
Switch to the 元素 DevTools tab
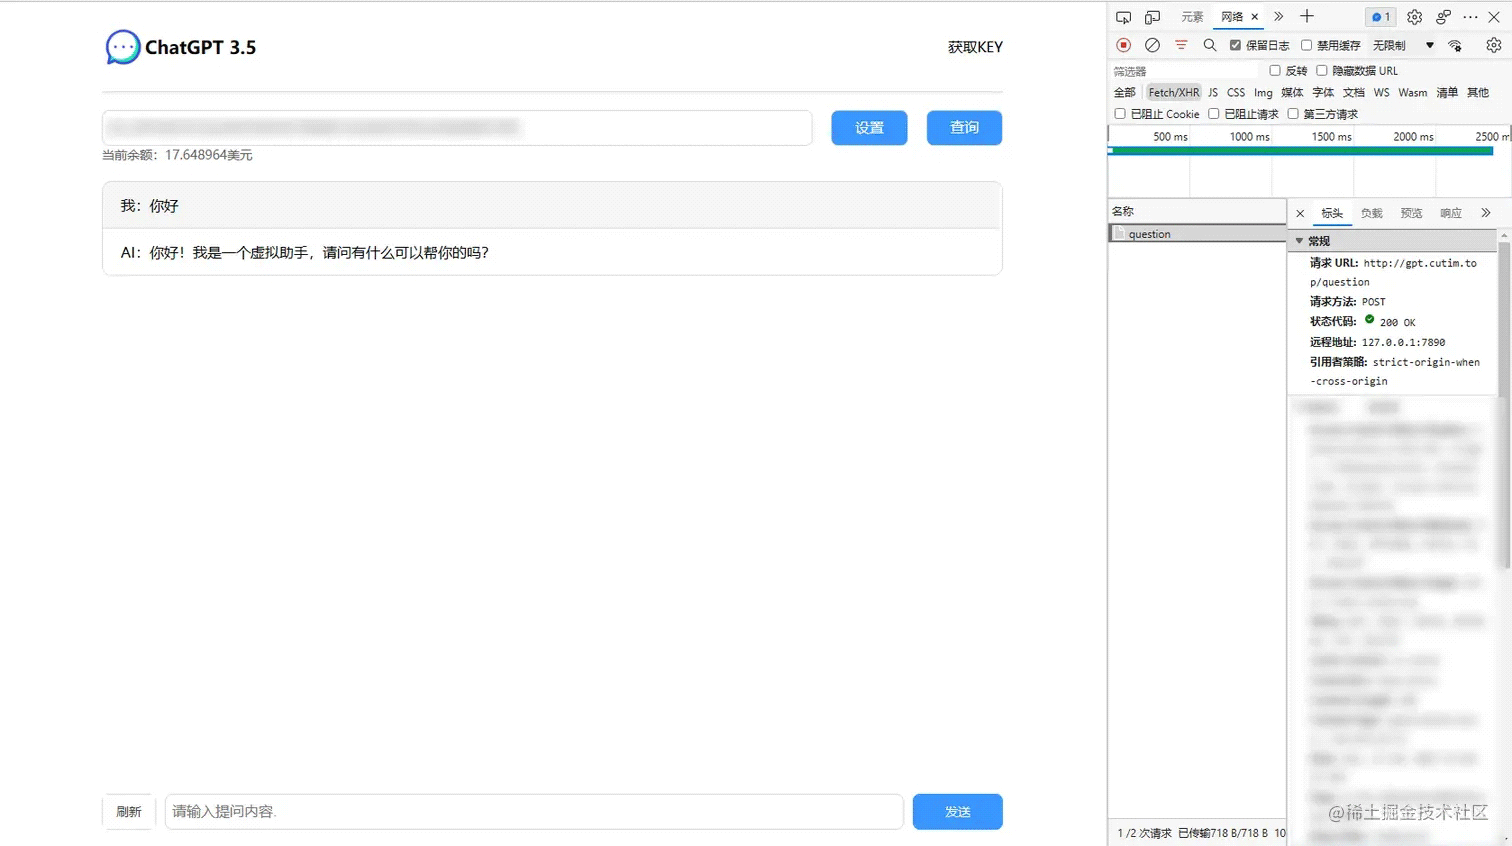[x=1192, y=17]
